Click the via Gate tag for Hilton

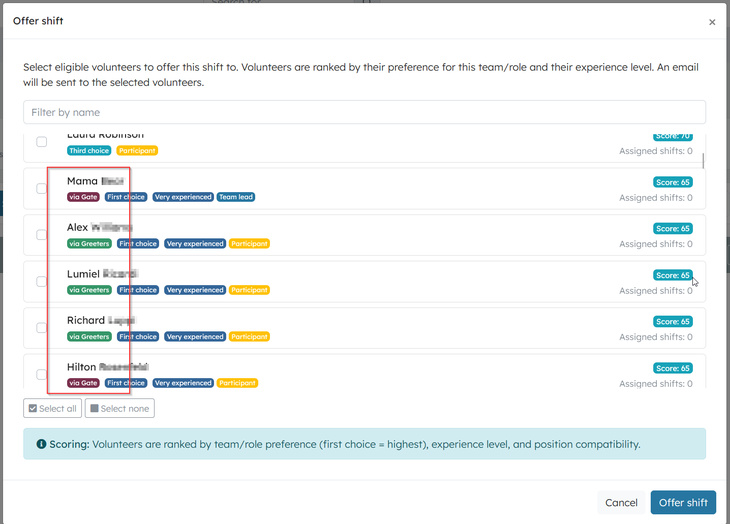pyautogui.click(x=83, y=383)
